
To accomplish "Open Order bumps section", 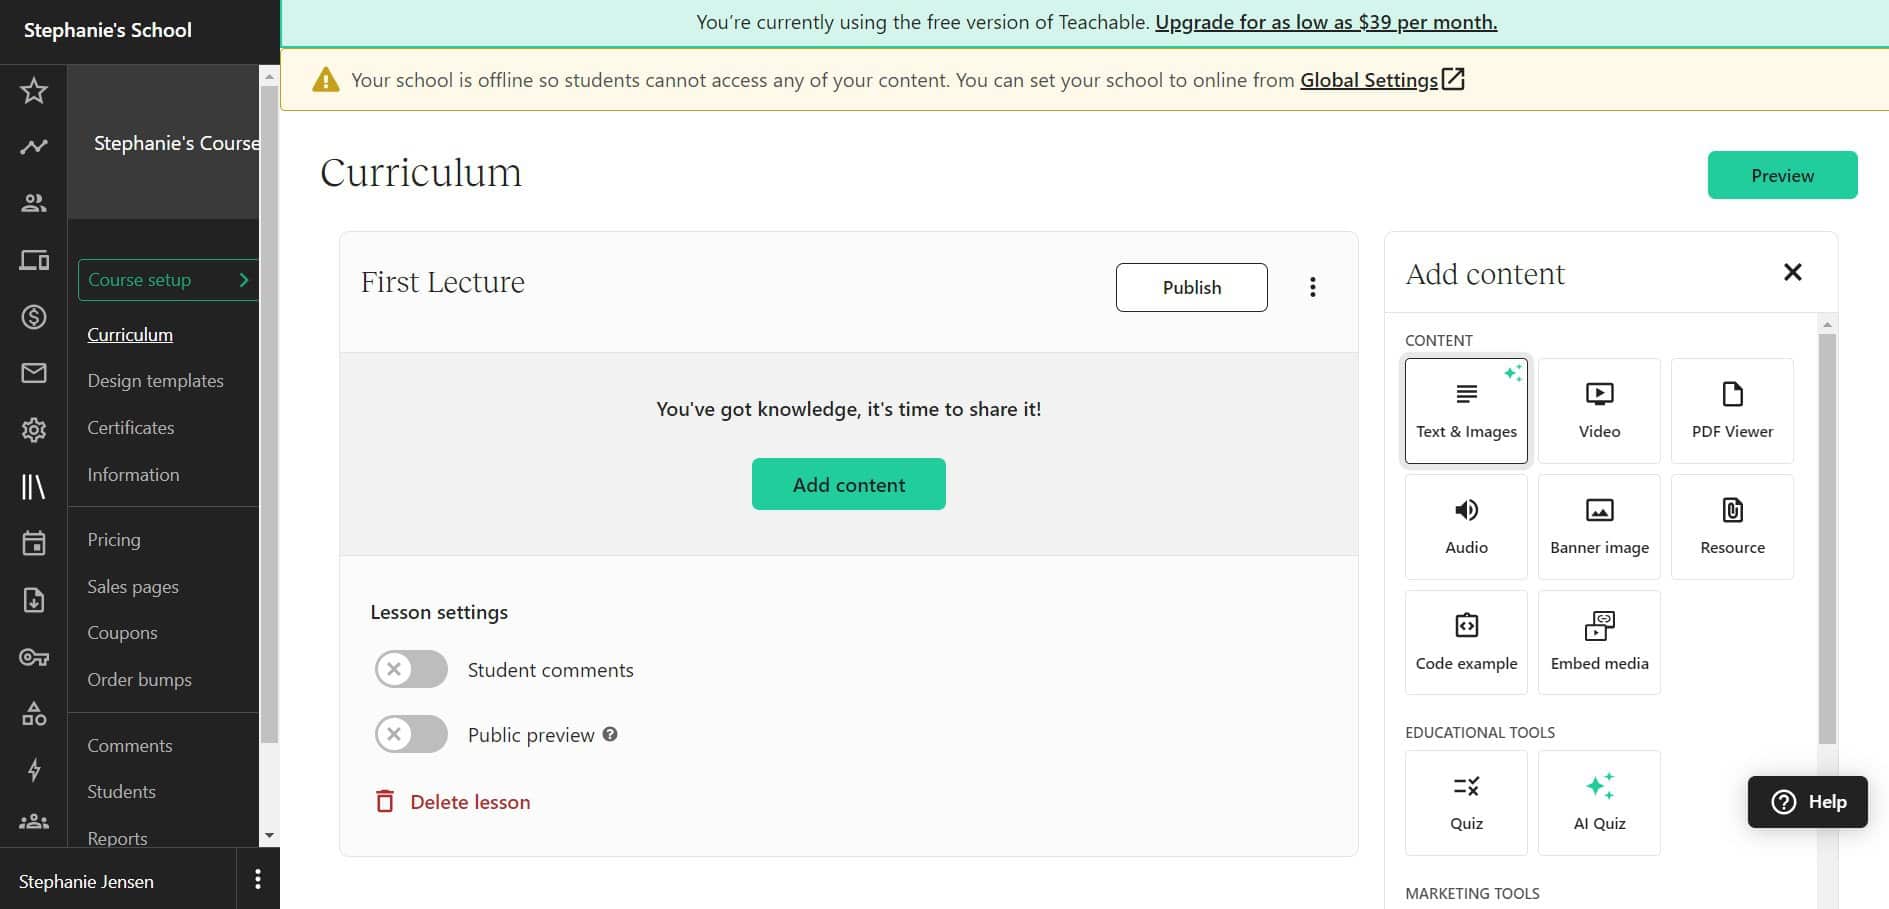I will click(139, 680).
